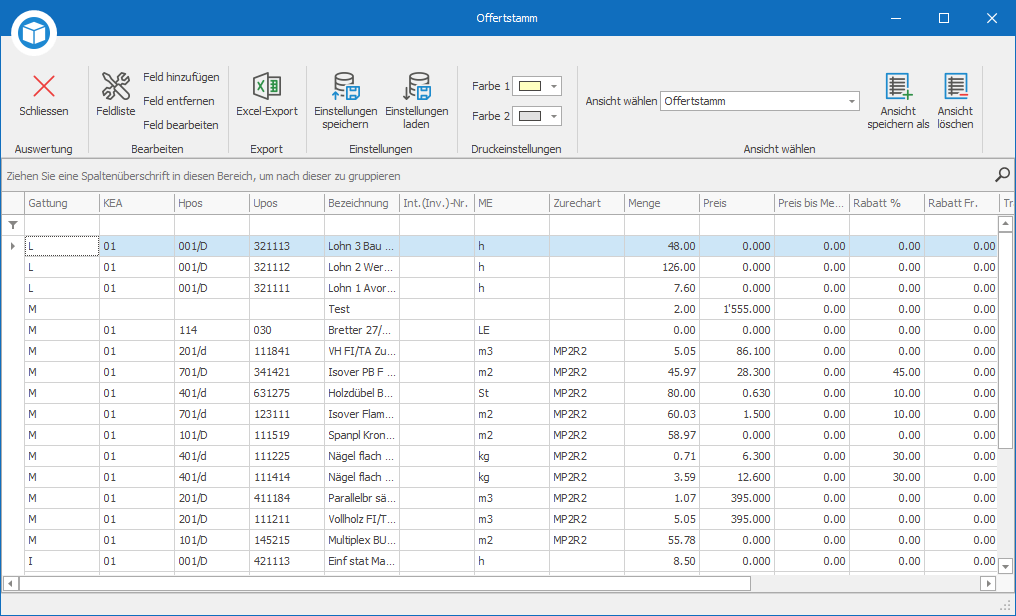Open the search magnifier in group panel
The width and height of the screenshot is (1016, 616).
pyautogui.click(x=1002, y=175)
